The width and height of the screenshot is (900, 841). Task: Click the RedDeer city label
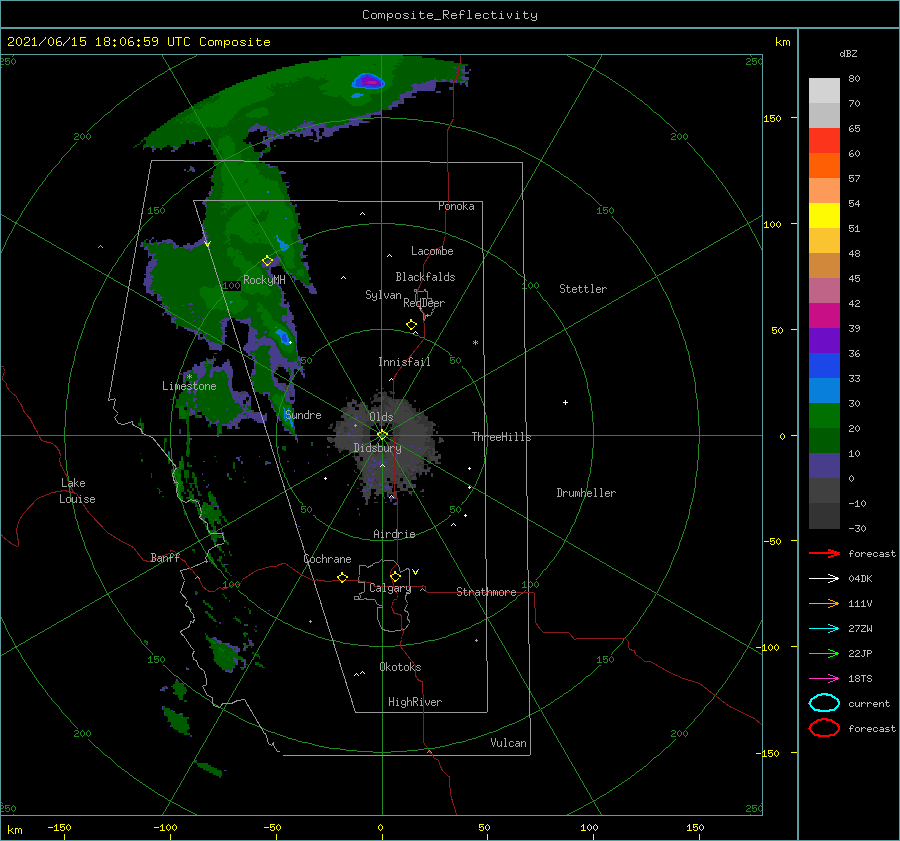[x=424, y=303]
